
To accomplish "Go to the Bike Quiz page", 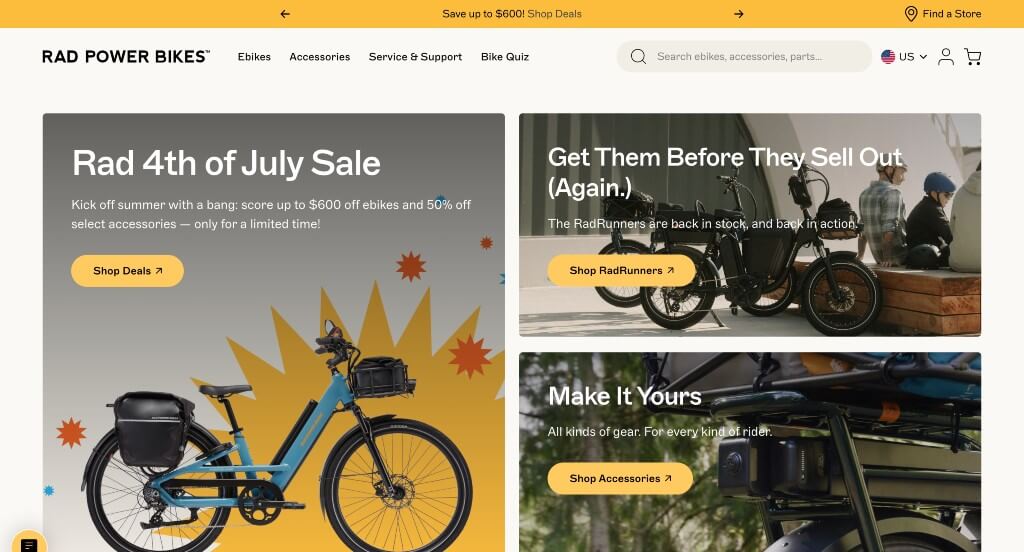I will pyautogui.click(x=505, y=57).
